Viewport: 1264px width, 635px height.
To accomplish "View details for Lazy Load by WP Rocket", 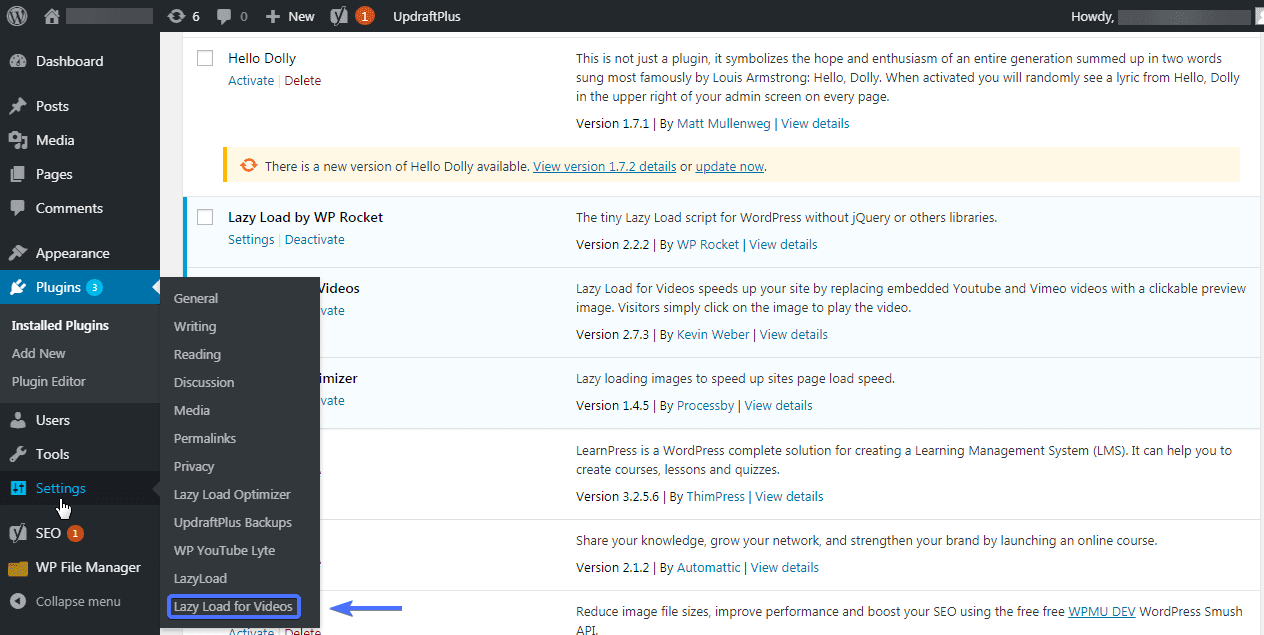I will coord(783,244).
